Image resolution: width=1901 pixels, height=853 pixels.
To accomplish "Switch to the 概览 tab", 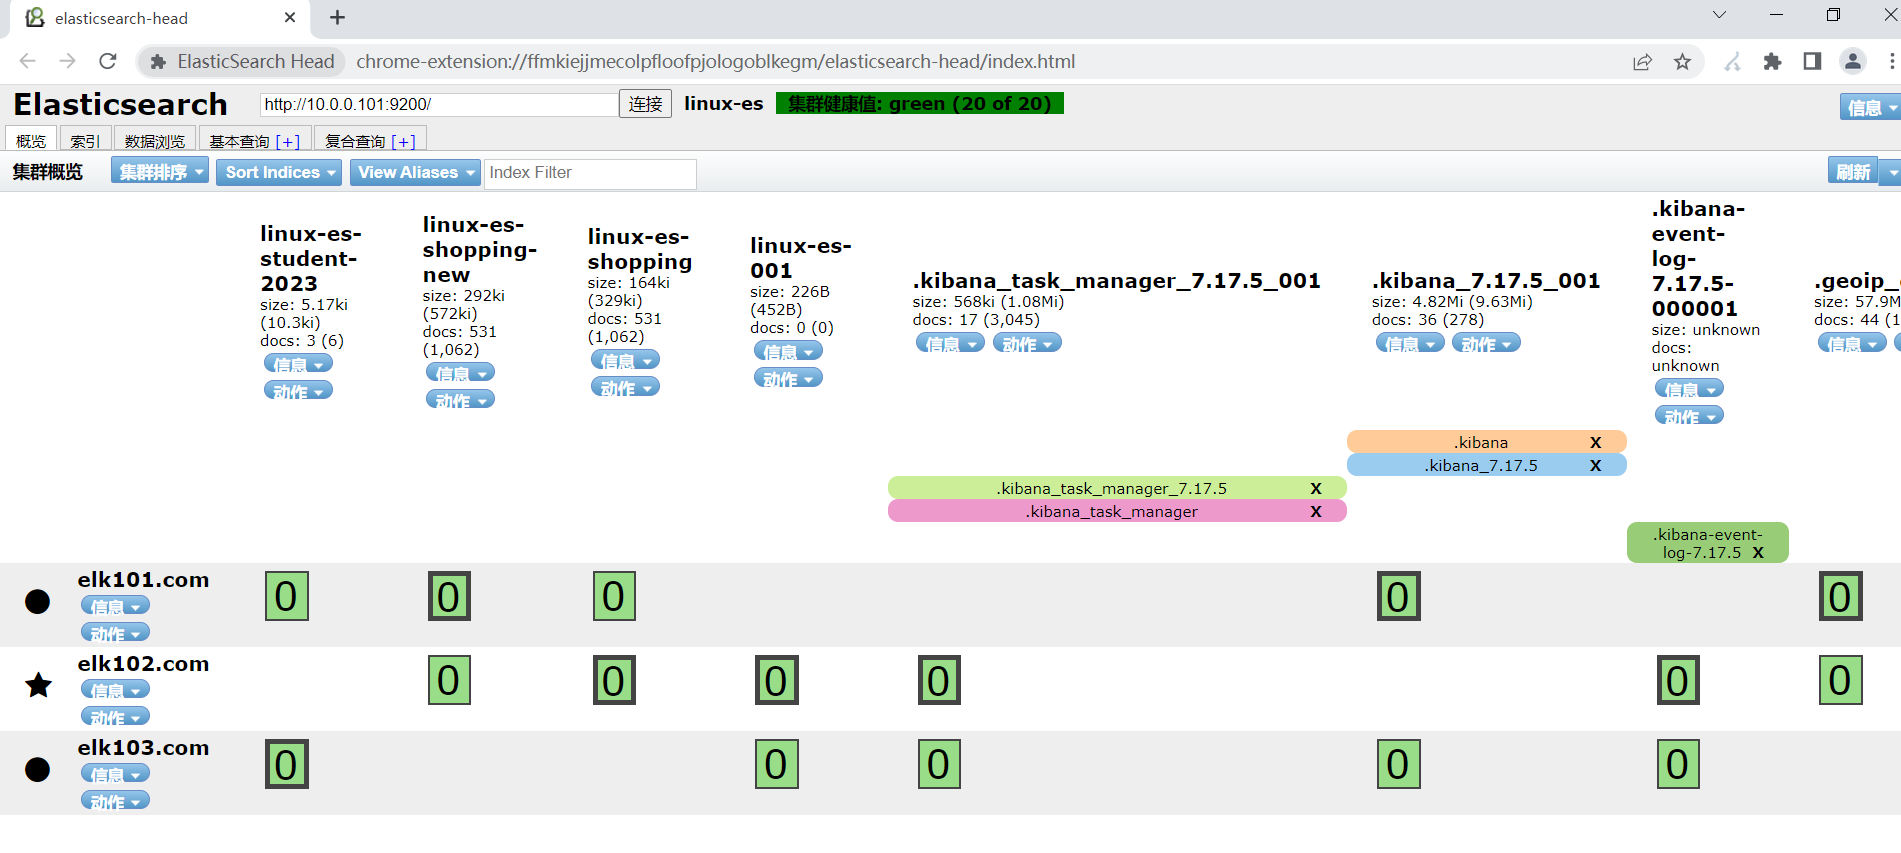I will pos(31,140).
